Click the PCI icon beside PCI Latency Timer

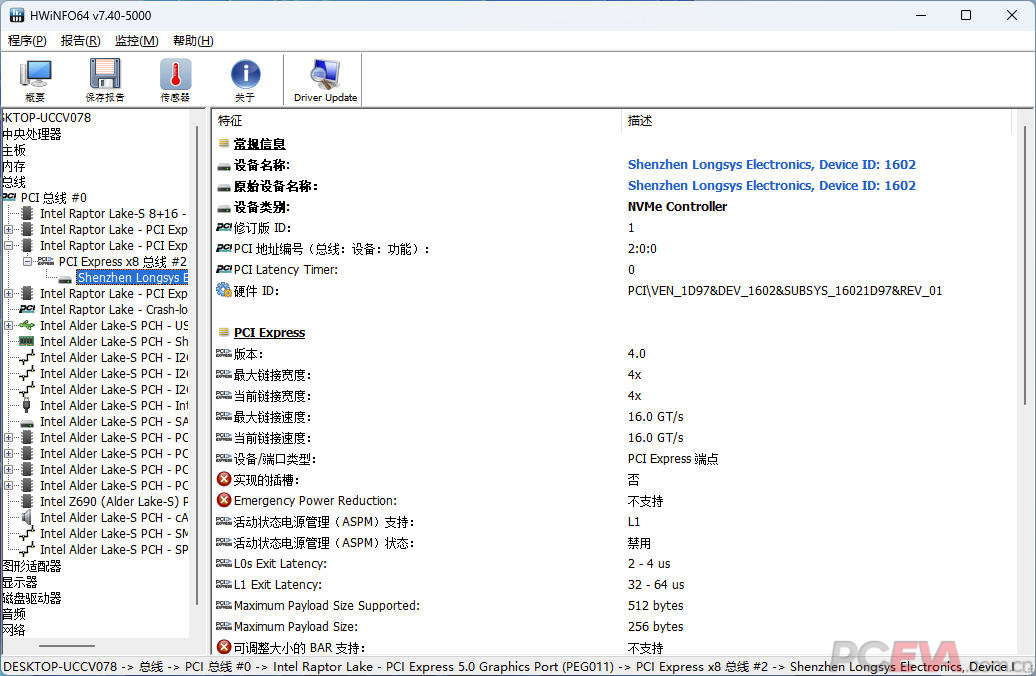tap(224, 269)
